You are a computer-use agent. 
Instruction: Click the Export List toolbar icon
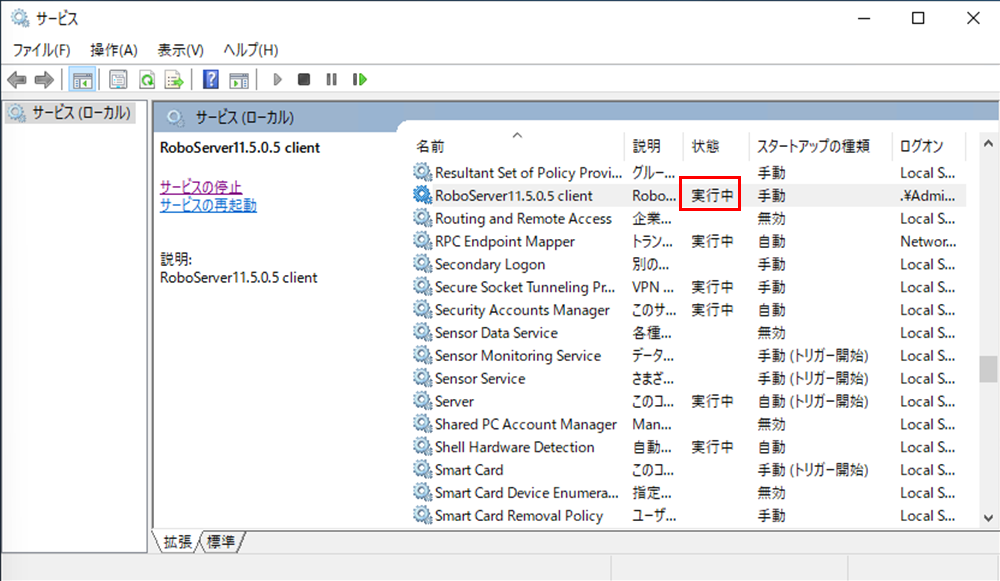(x=174, y=80)
